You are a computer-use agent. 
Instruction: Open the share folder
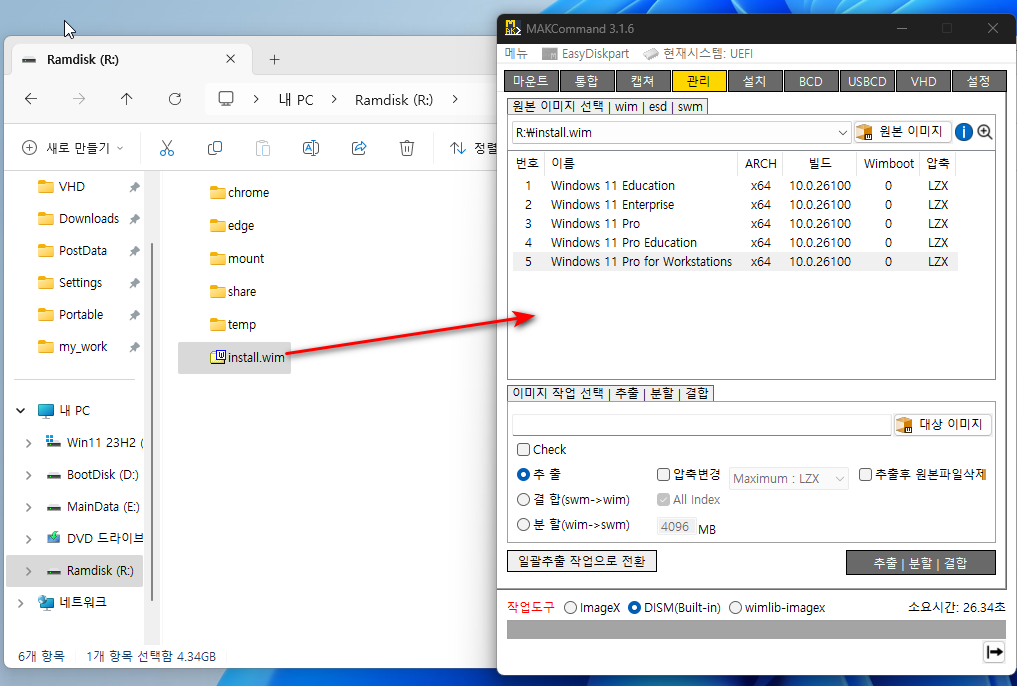pyautogui.click(x=233, y=292)
